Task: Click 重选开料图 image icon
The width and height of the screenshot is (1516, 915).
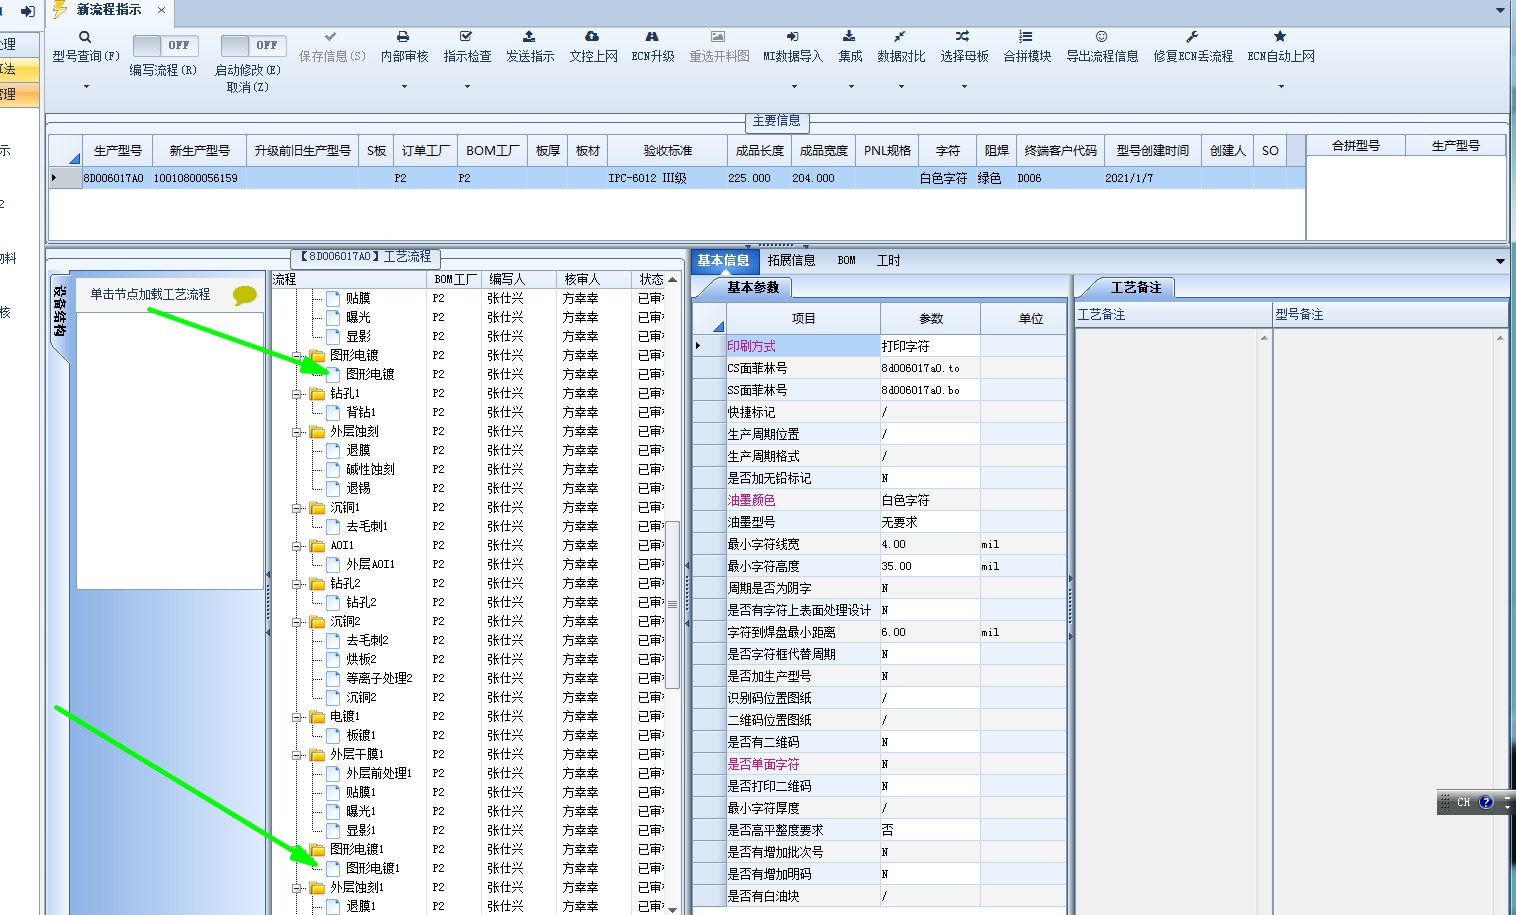Action: click(x=718, y=36)
